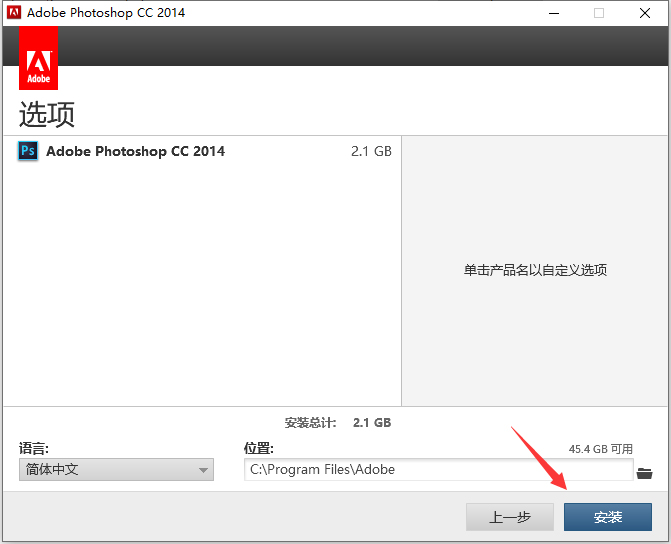Click the 安装总计 total label
Screen dimensions: 671x544
[311, 423]
